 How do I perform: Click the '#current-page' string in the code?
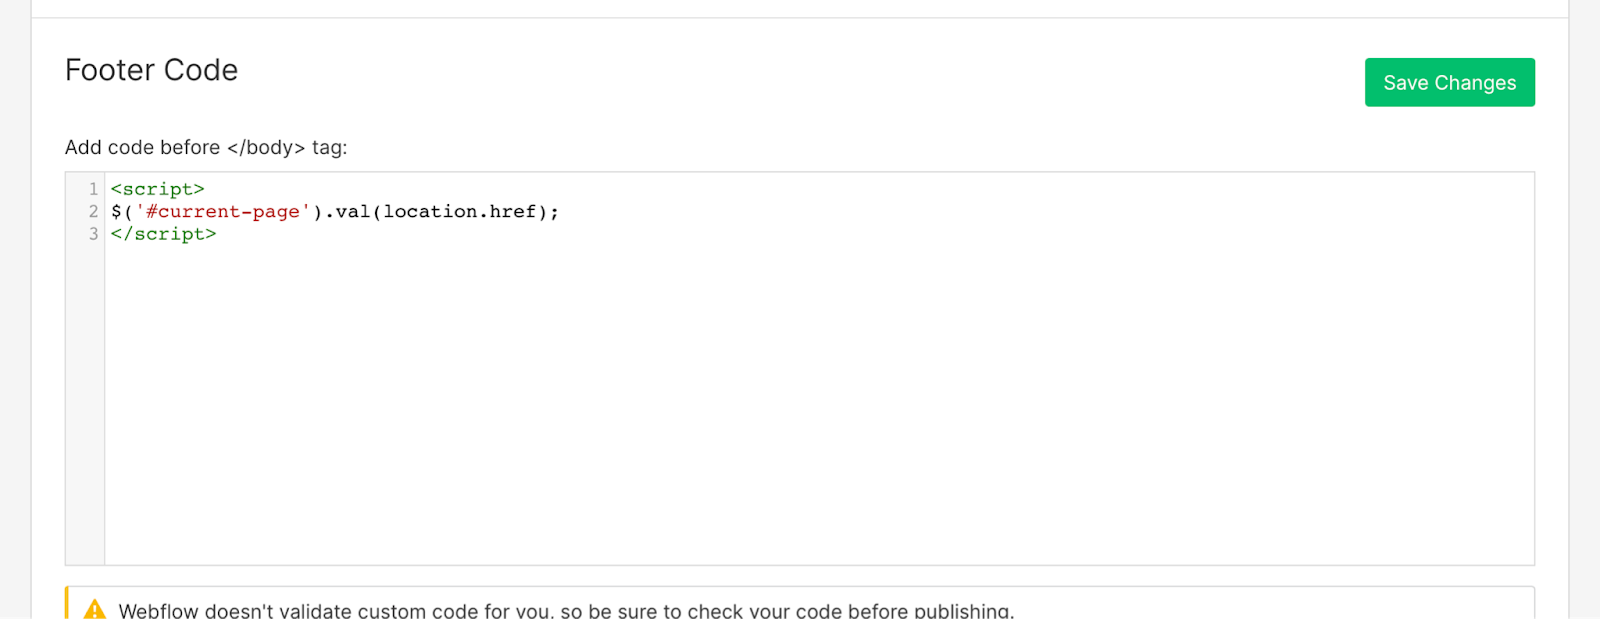(x=223, y=211)
